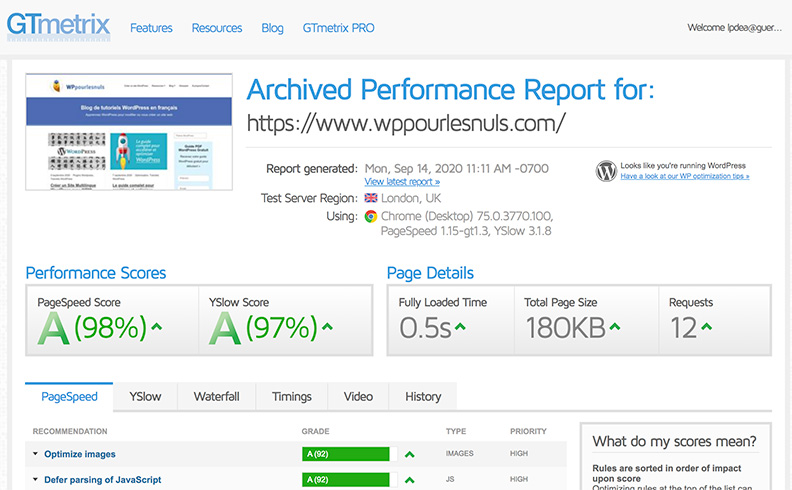Switch to the Waterfall tab
This screenshot has height=490, width=792.
click(x=216, y=397)
